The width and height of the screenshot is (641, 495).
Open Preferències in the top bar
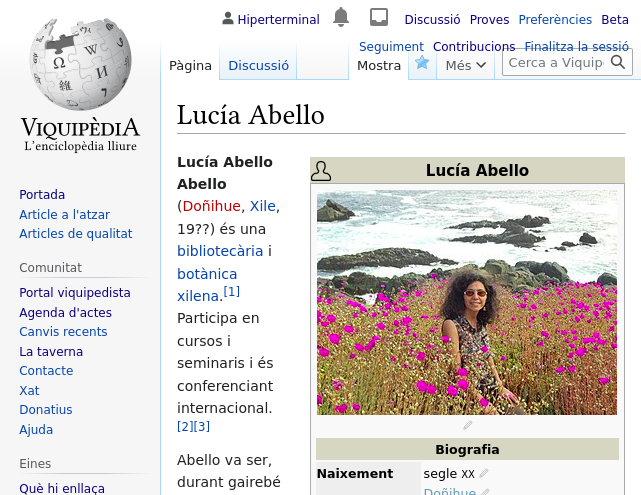pos(555,19)
